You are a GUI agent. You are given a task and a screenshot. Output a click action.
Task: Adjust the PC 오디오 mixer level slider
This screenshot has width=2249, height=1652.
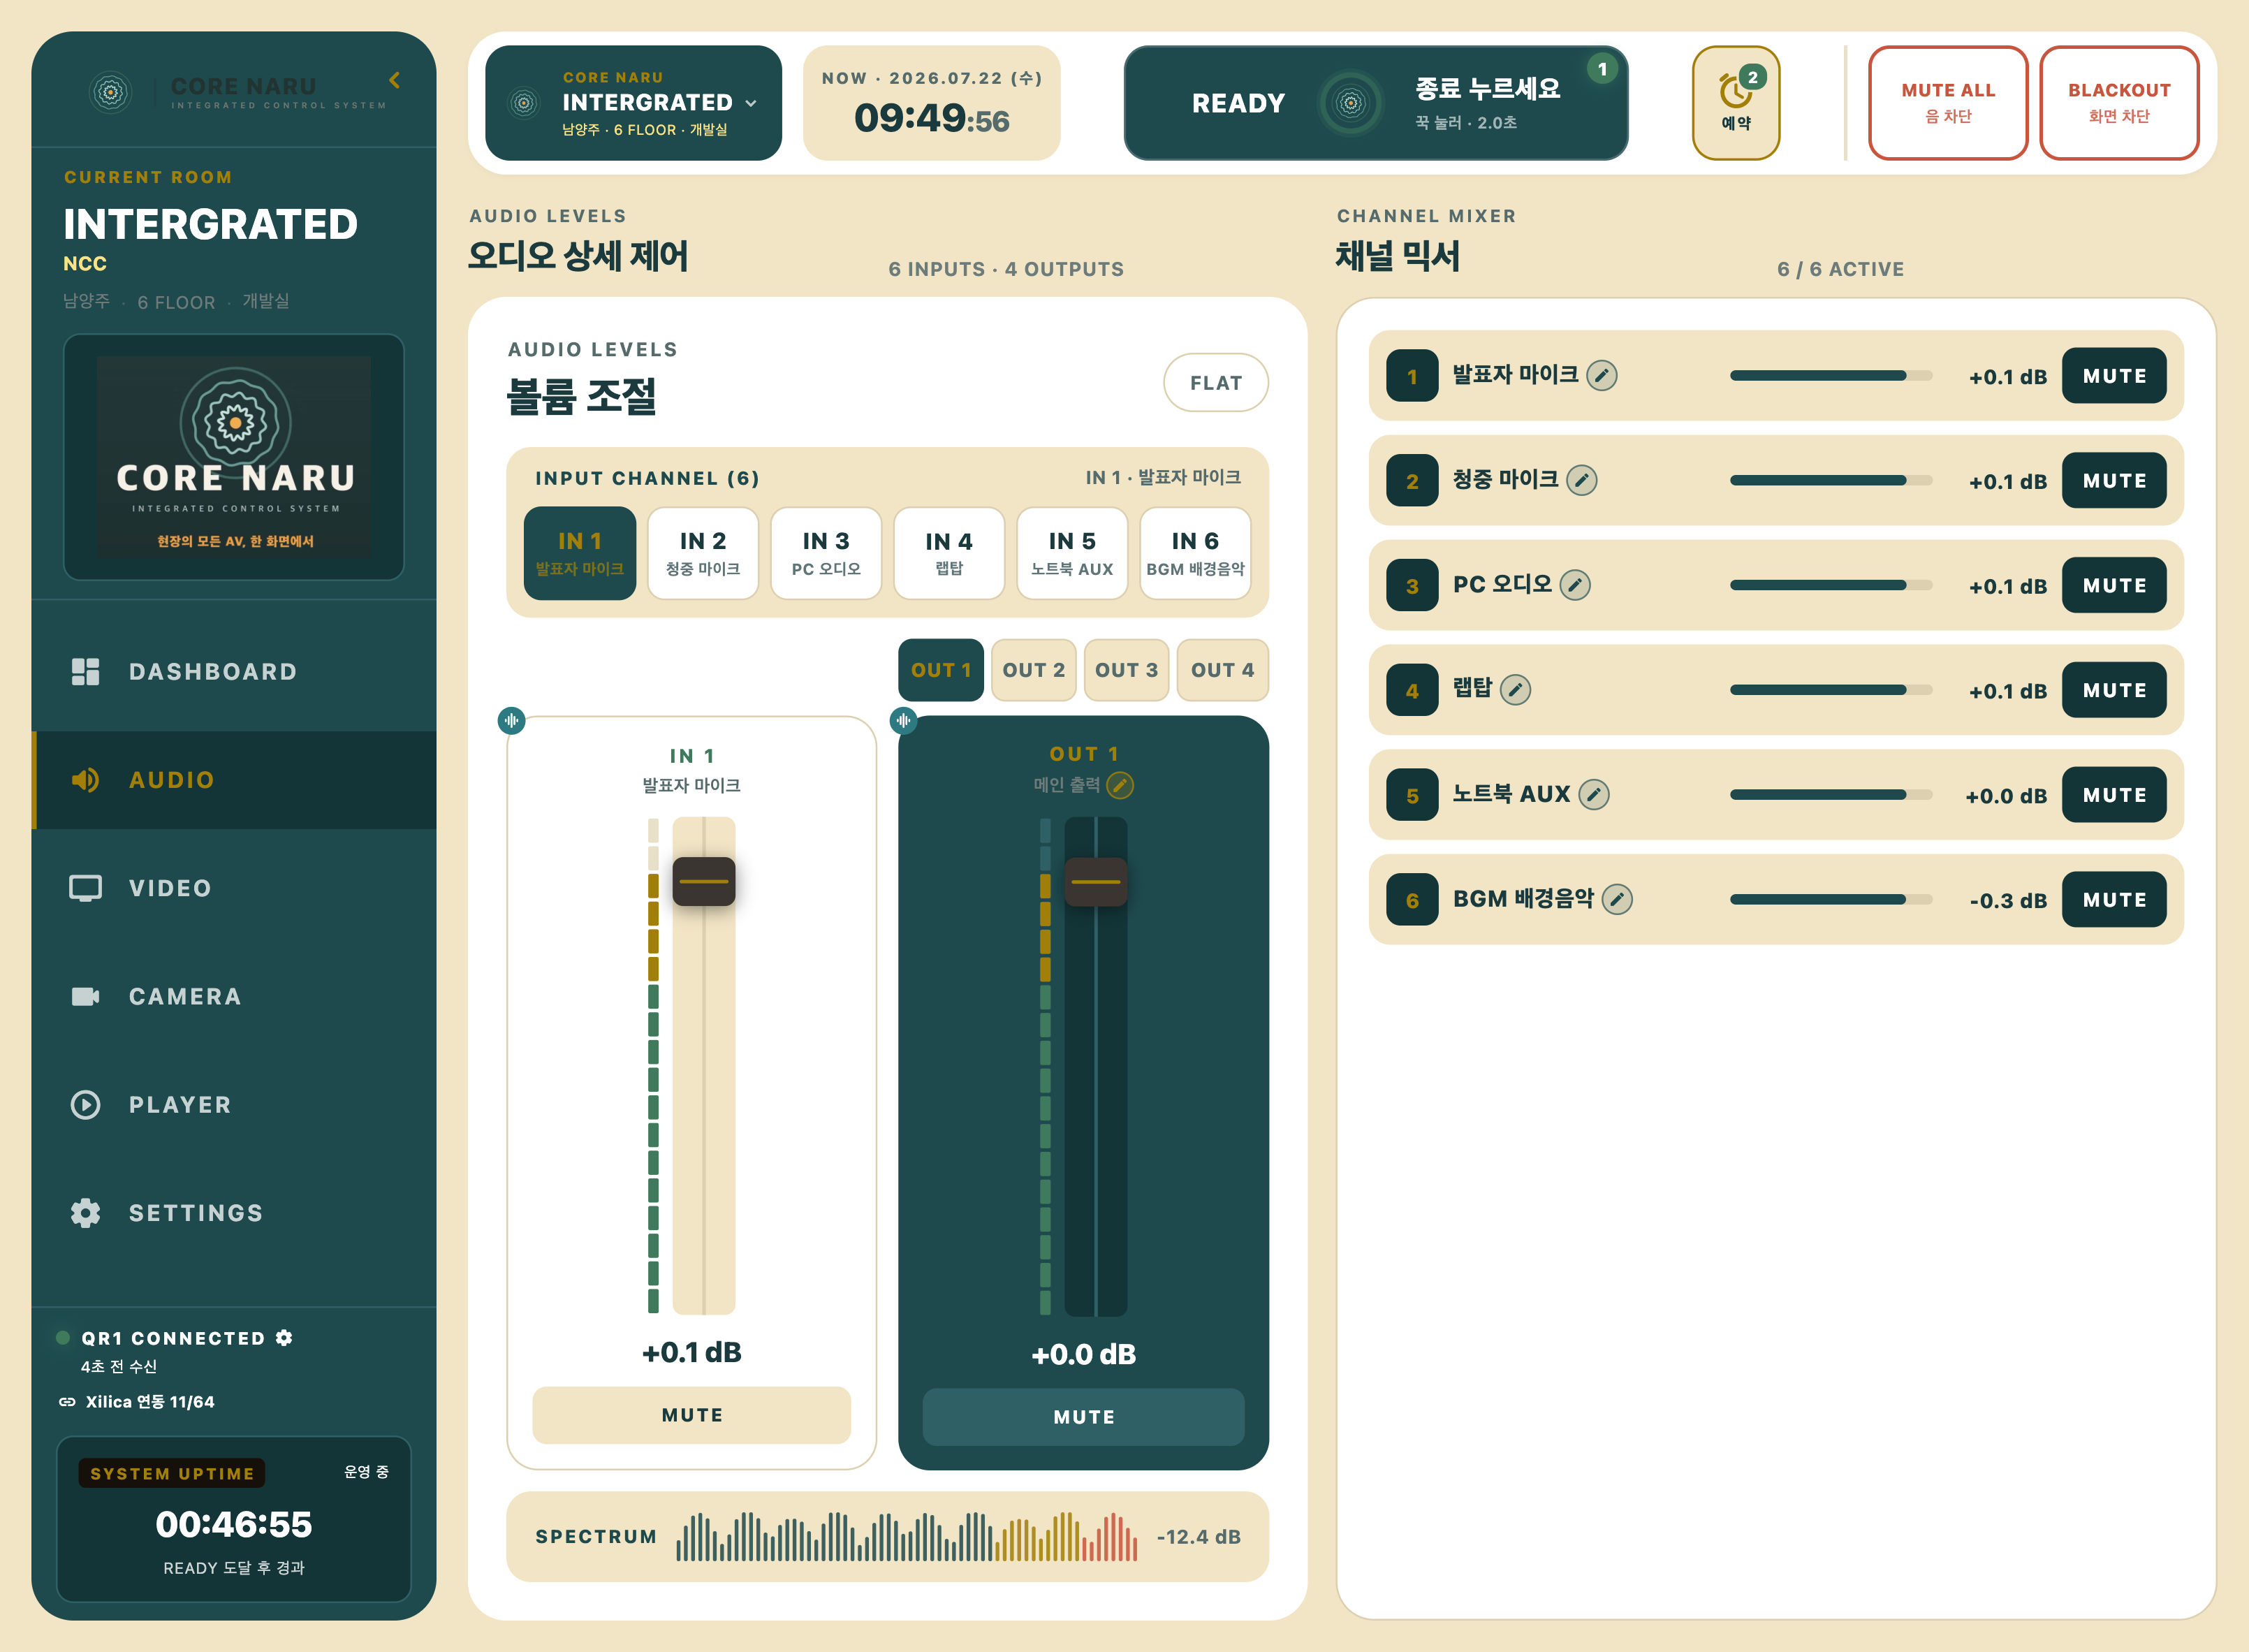coord(1831,586)
